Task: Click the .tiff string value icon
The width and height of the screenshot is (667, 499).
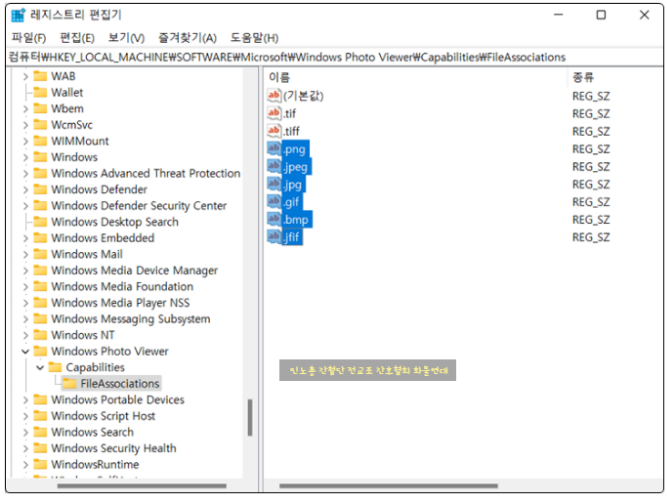Action: coord(274,131)
